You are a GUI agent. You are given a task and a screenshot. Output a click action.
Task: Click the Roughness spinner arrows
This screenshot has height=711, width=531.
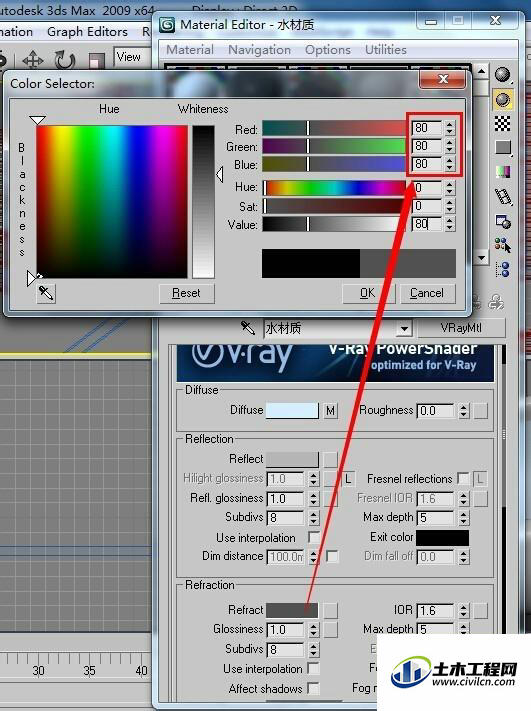463,411
